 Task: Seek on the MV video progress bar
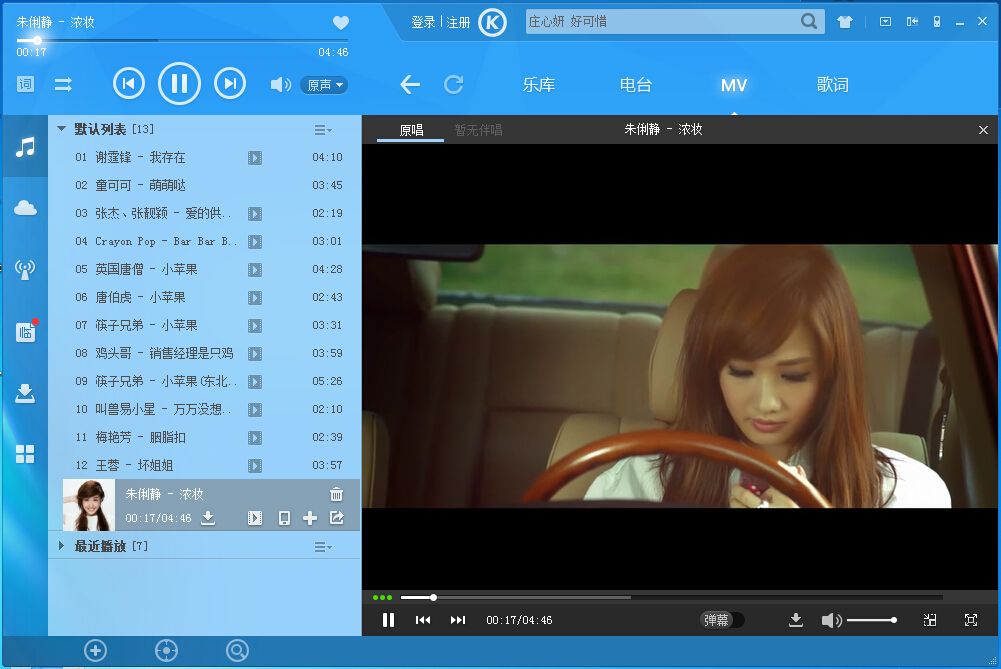coord(672,598)
